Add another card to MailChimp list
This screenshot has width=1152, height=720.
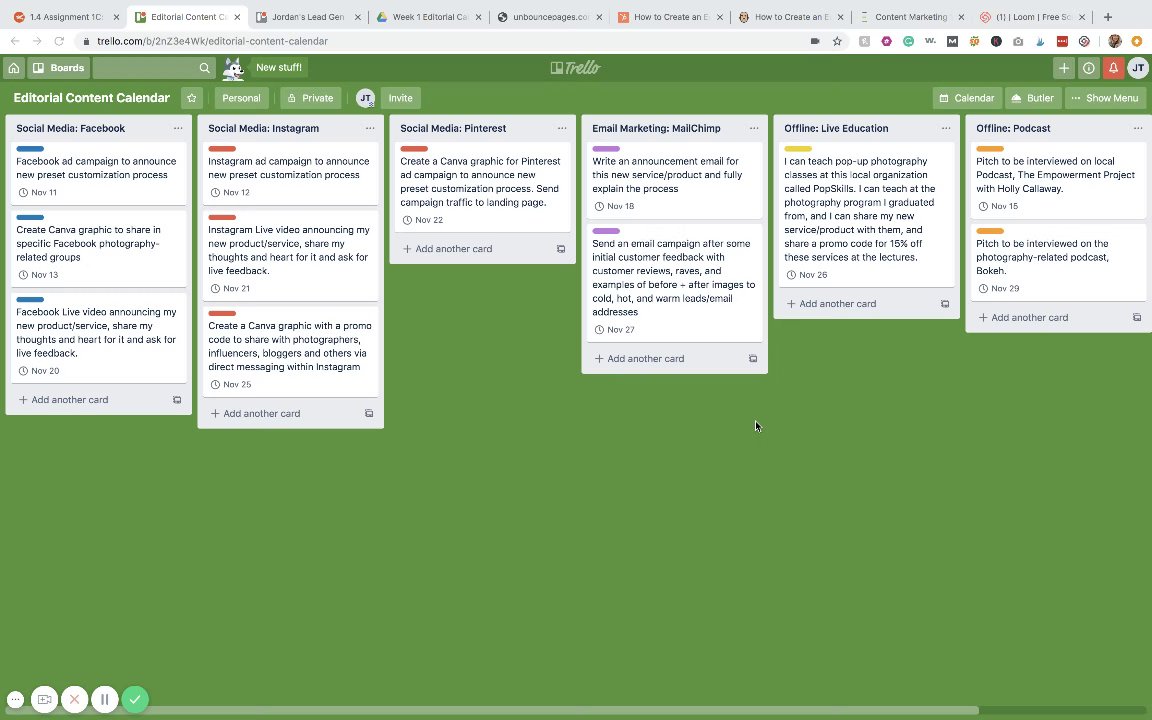pos(639,359)
